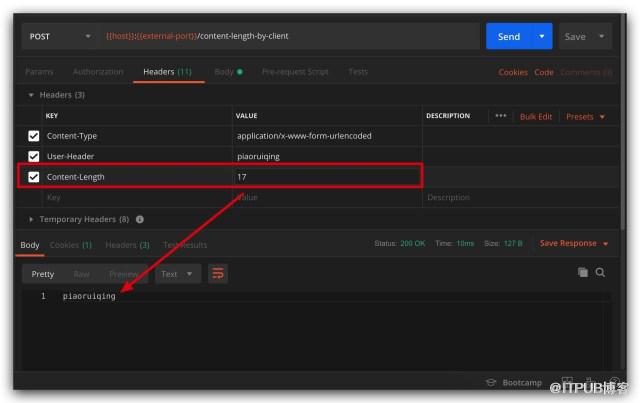Click the 200 OK status text

[413, 243]
